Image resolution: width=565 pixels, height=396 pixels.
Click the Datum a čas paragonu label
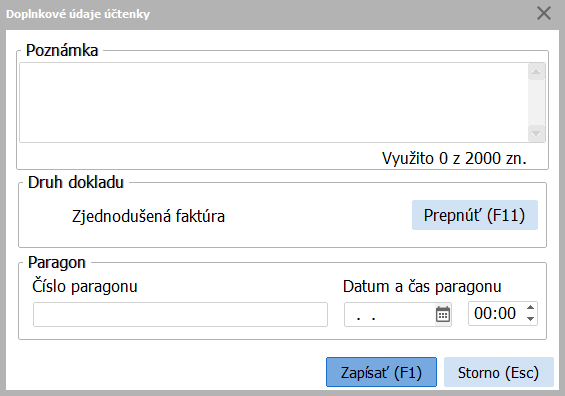(422, 287)
